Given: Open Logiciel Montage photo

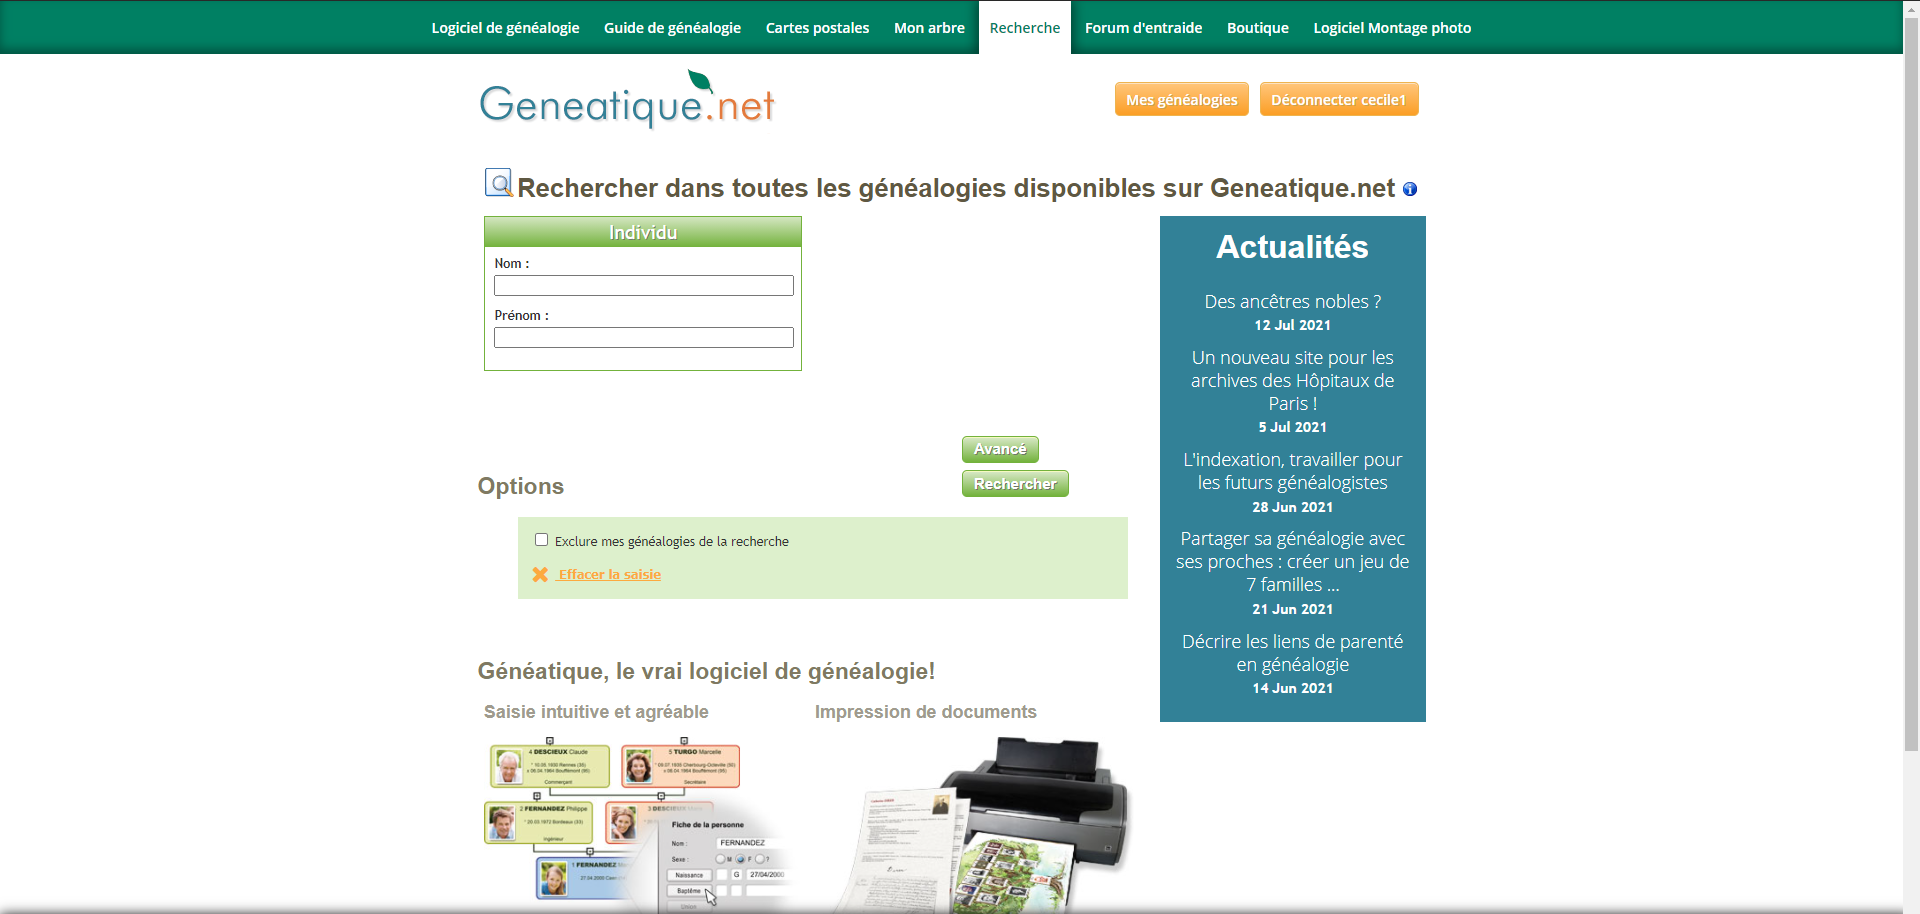Looking at the screenshot, I should pos(1392,28).
